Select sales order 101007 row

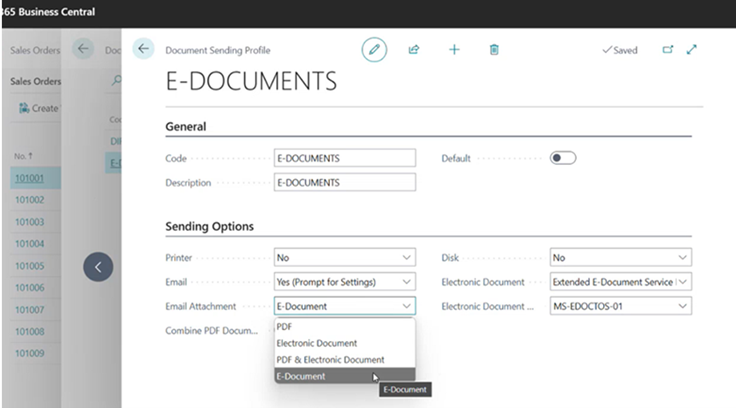[x=35, y=310]
